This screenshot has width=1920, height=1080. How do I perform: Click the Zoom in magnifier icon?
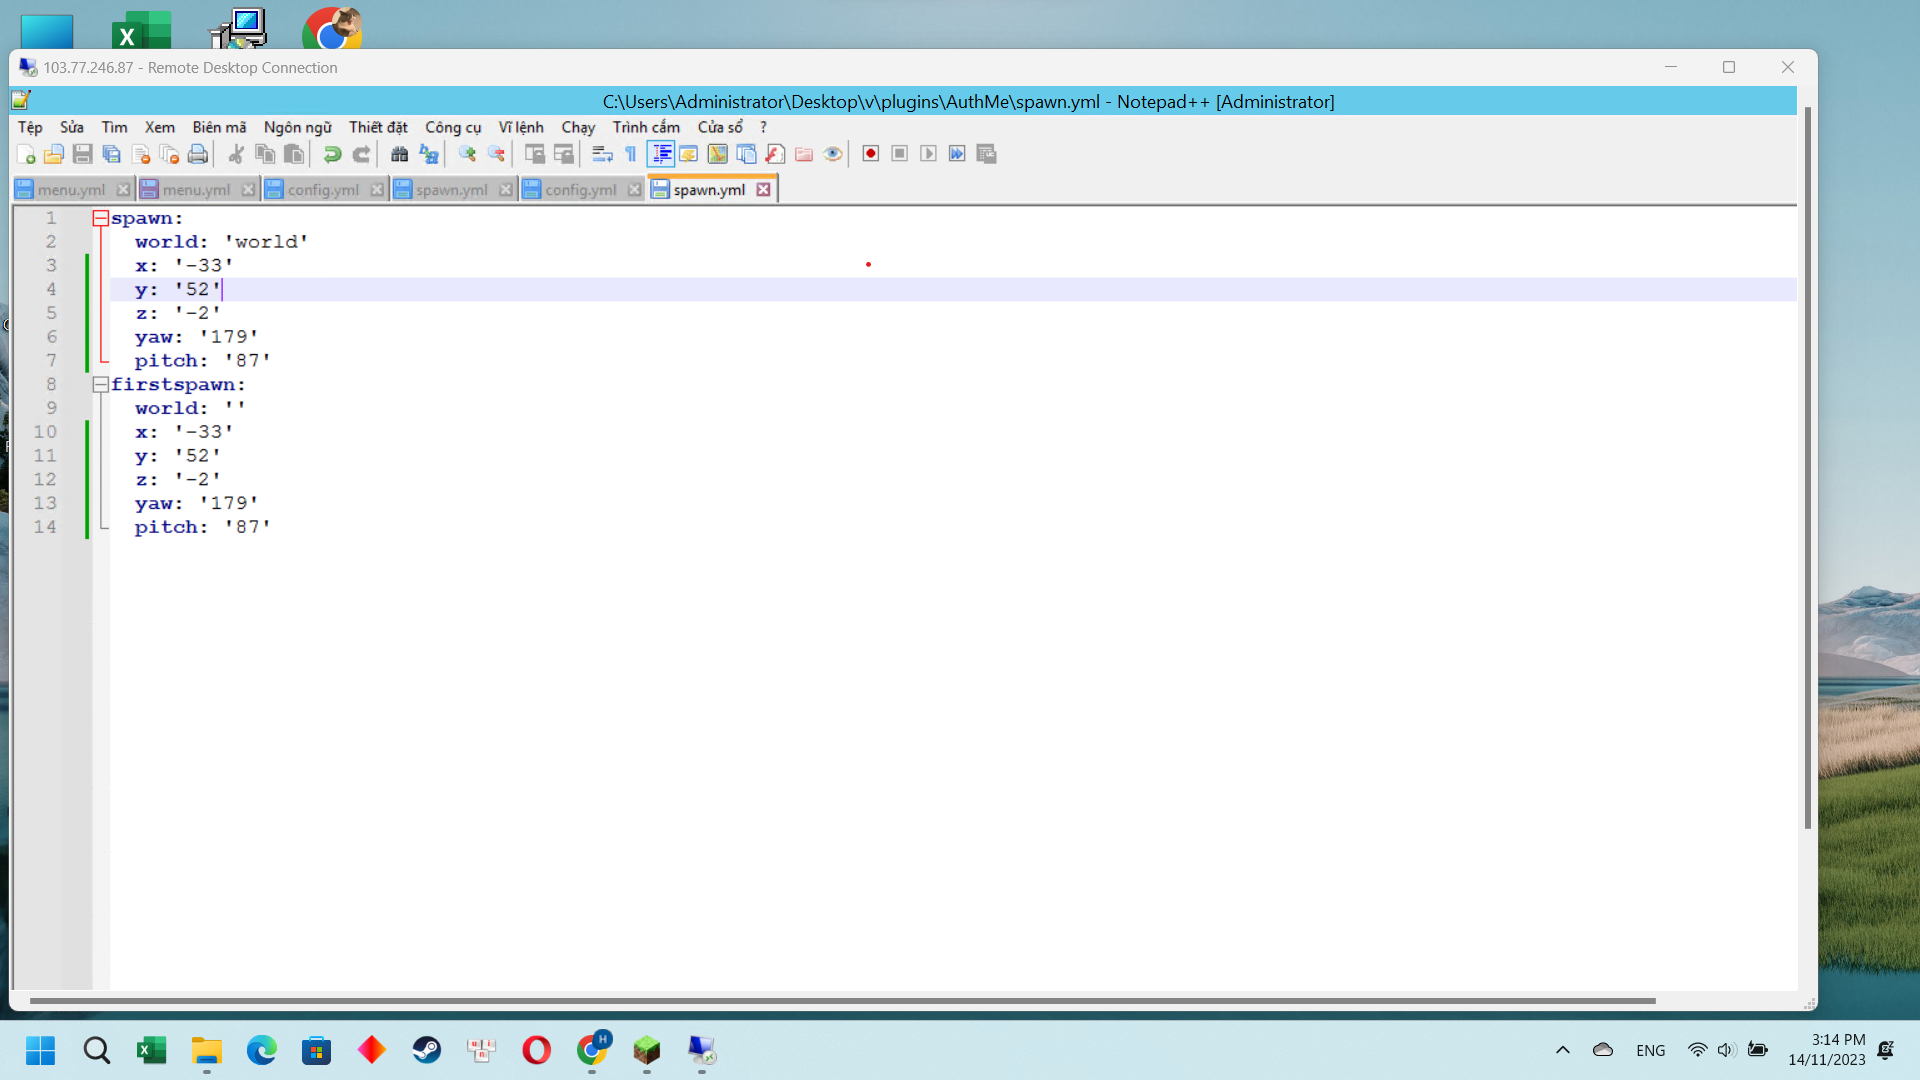[x=467, y=154]
